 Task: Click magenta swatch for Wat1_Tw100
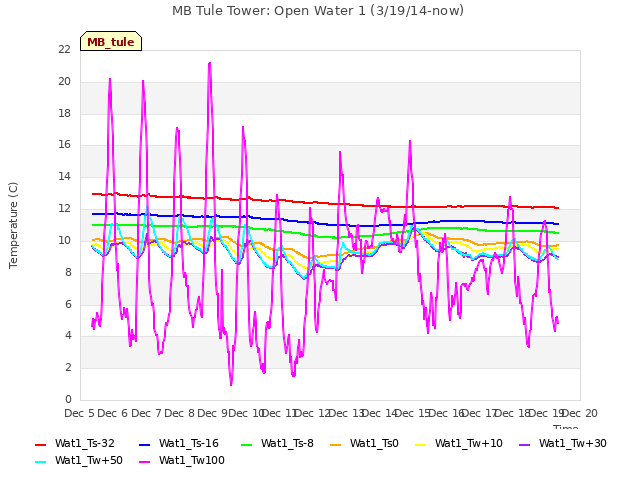click(144, 462)
